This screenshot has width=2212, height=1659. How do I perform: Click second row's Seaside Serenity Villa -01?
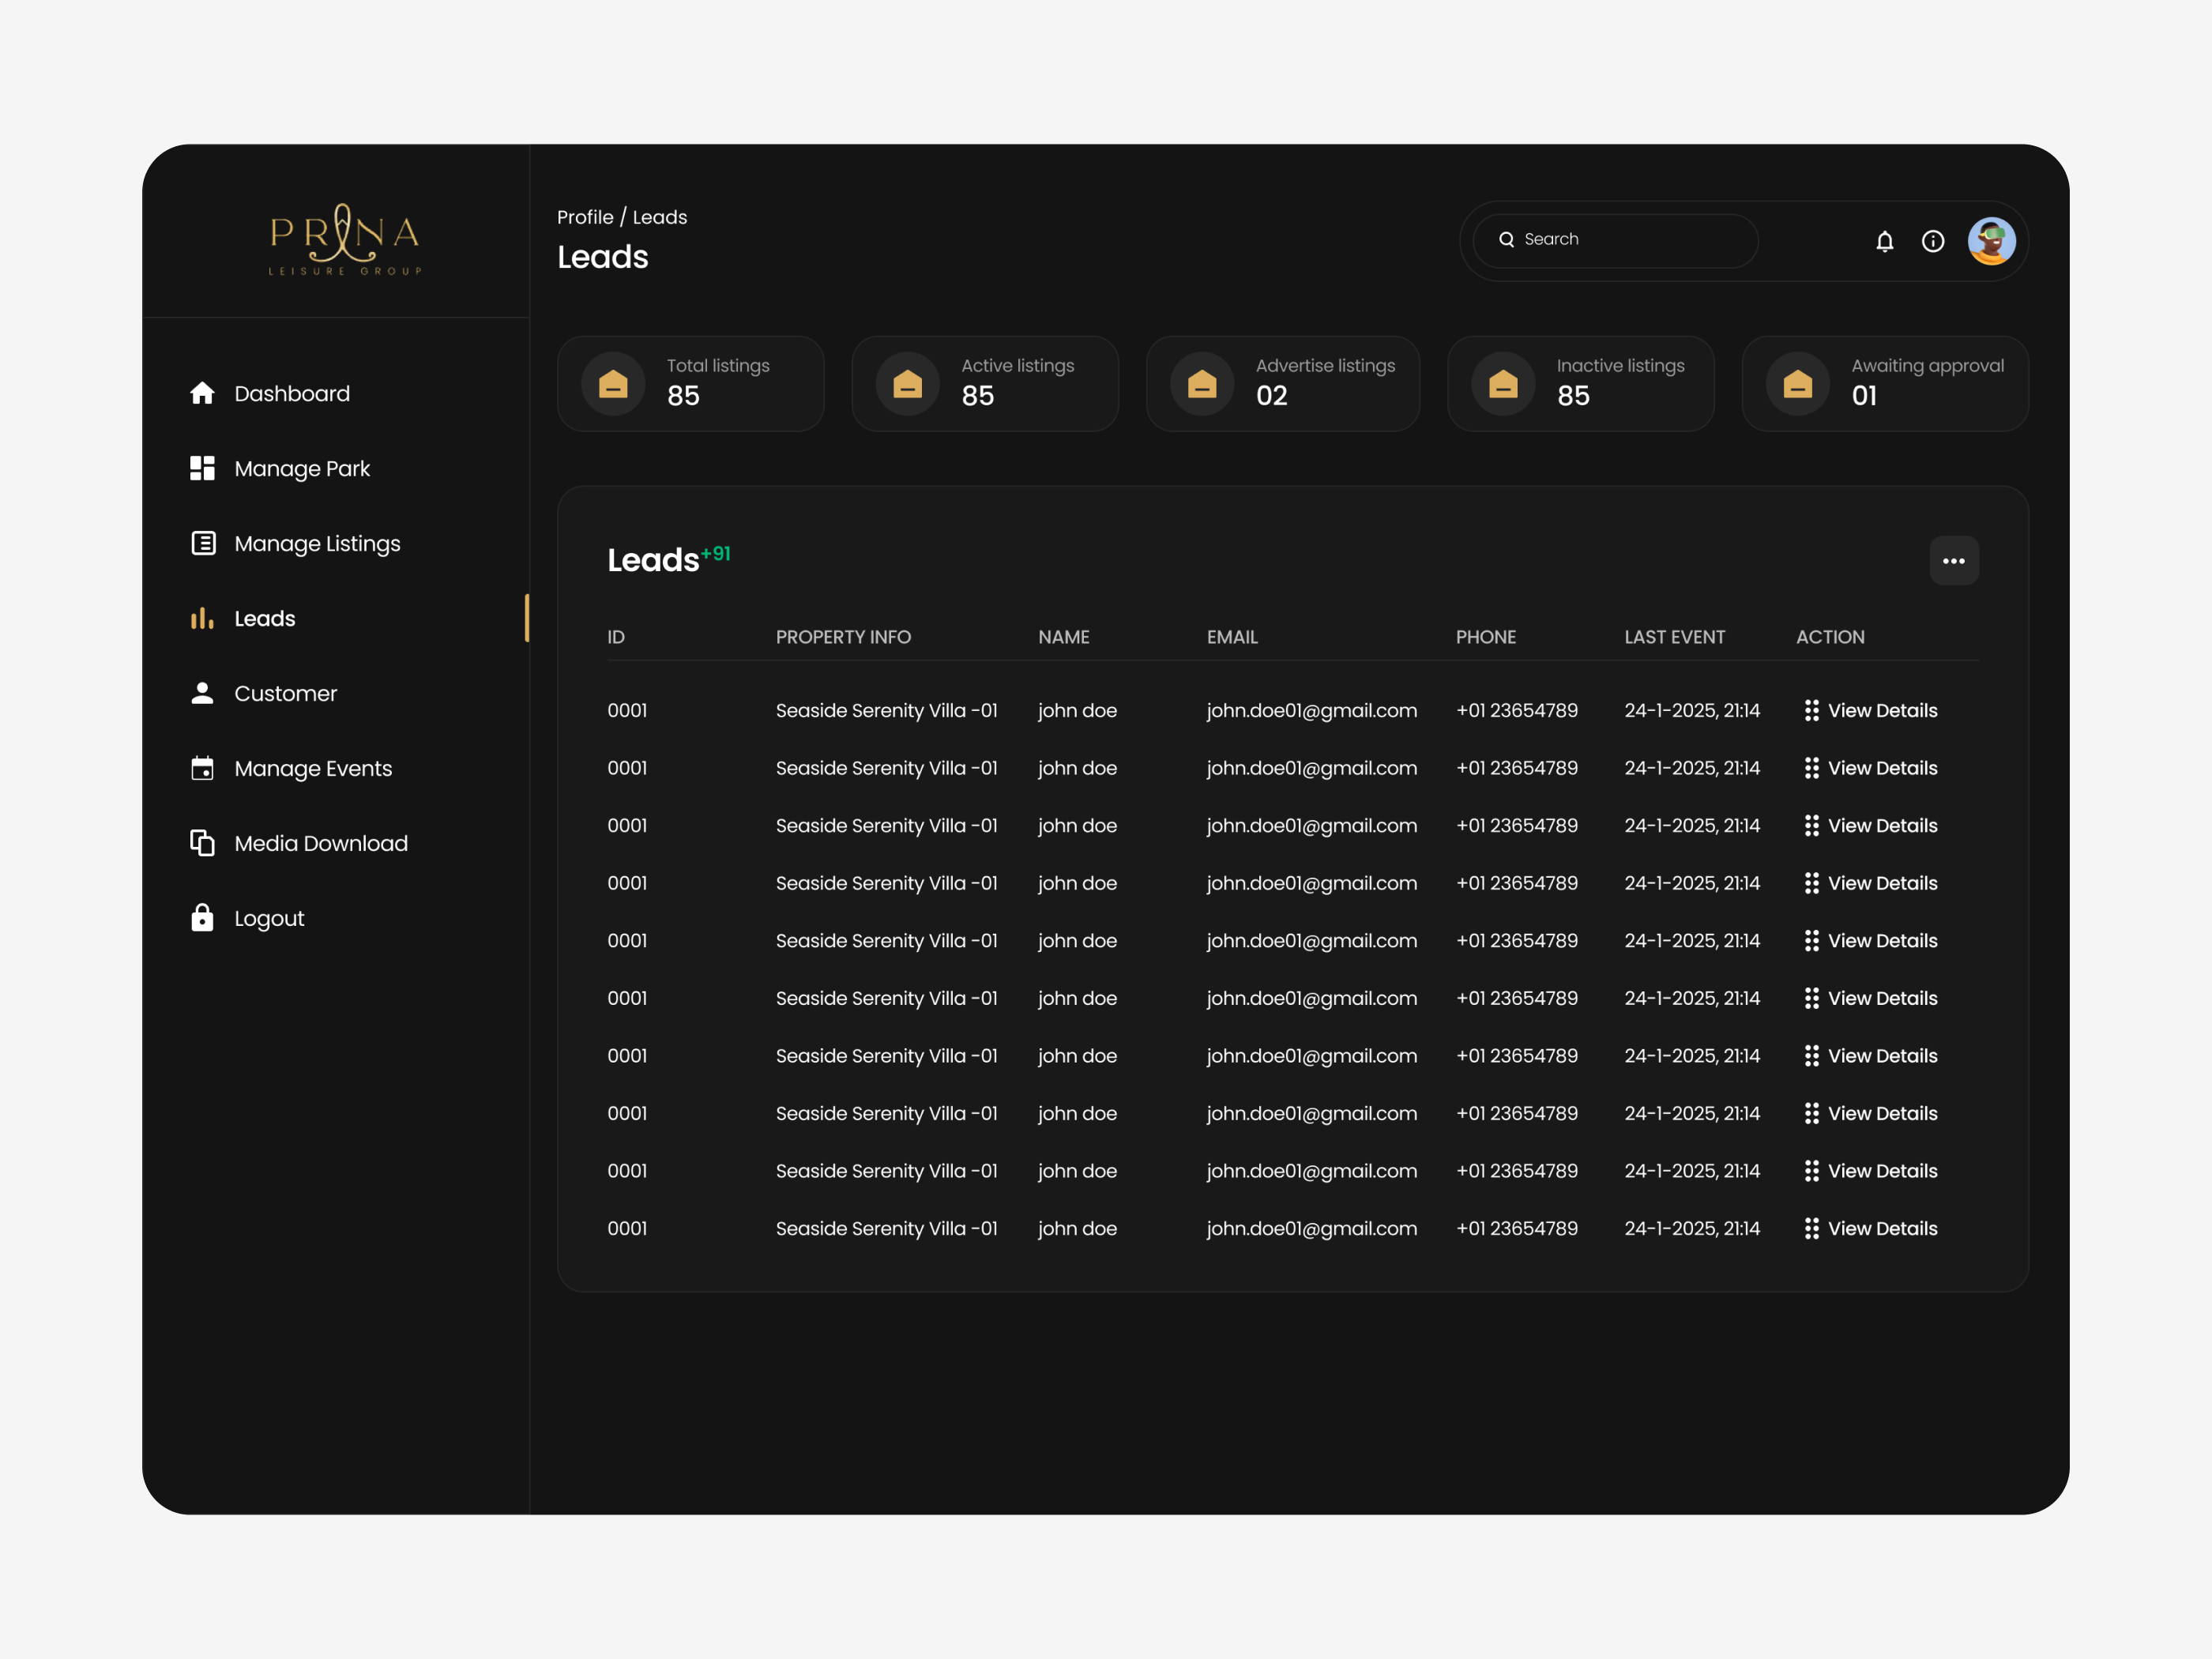(x=887, y=768)
